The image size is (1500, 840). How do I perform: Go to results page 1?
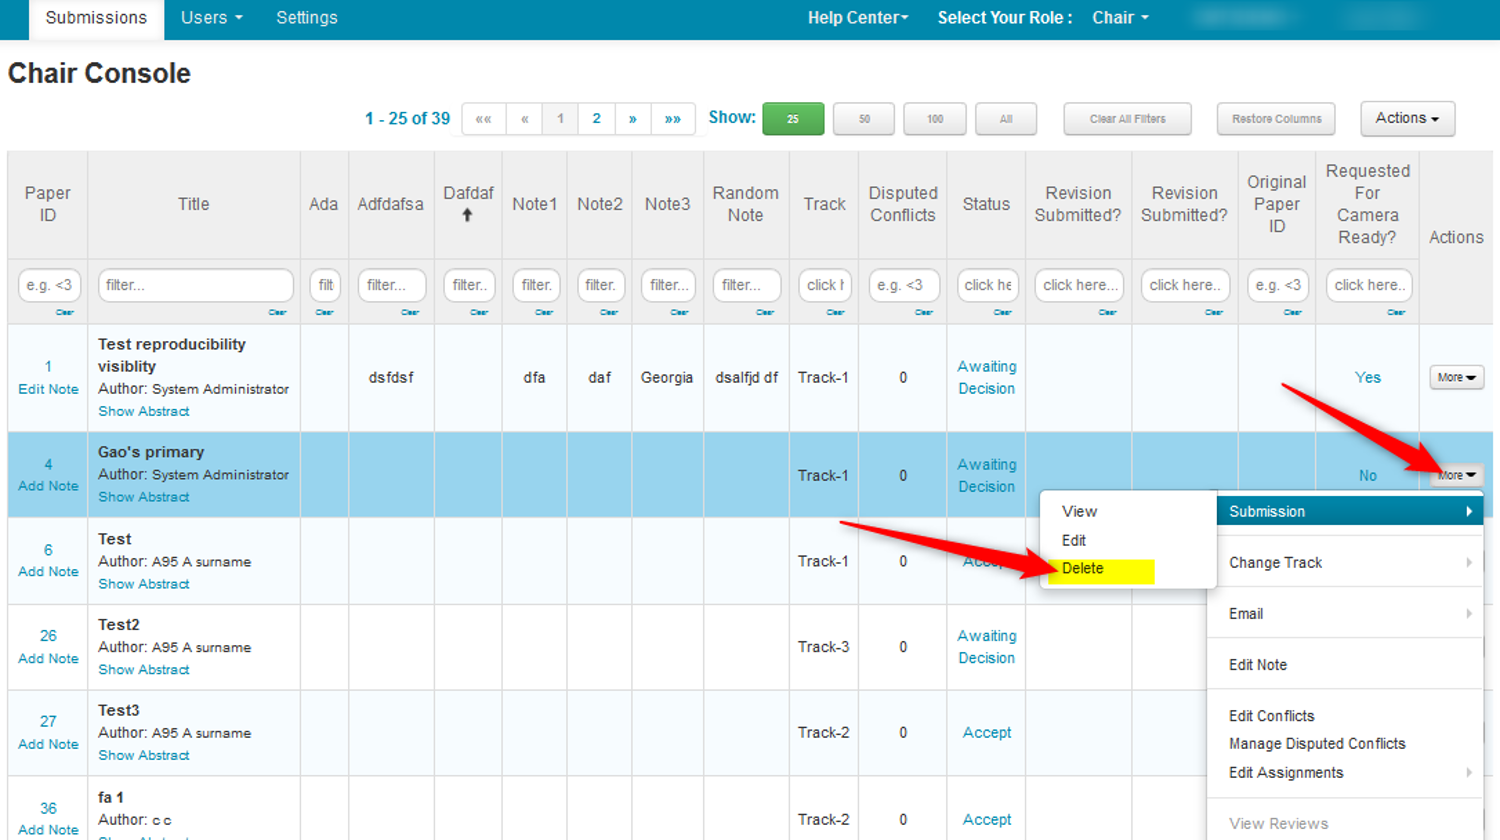tap(560, 118)
